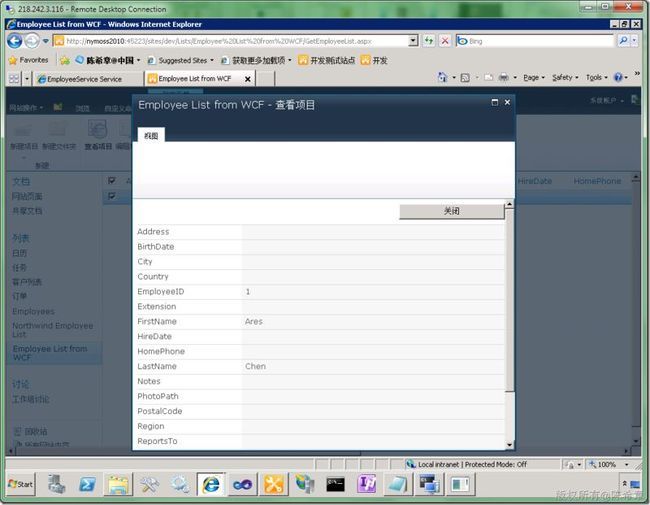
Task: Close the Employee List from WCF dialog
Action: click(x=507, y=102)
